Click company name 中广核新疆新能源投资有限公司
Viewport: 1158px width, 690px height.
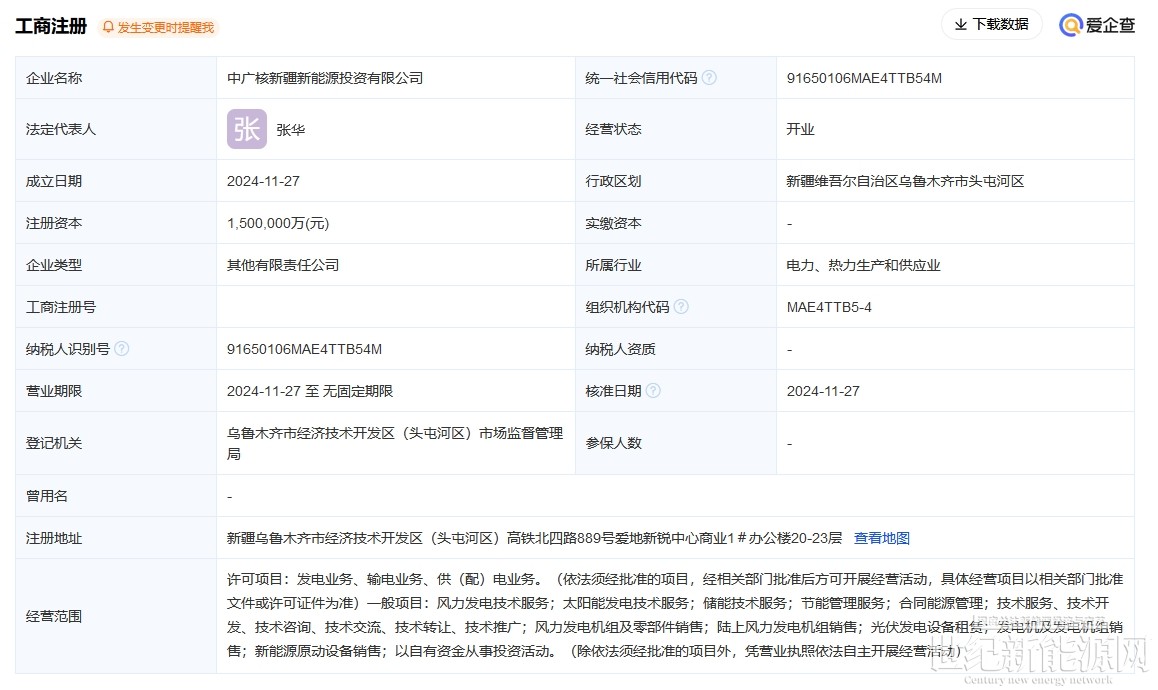(x=325, y=78)
